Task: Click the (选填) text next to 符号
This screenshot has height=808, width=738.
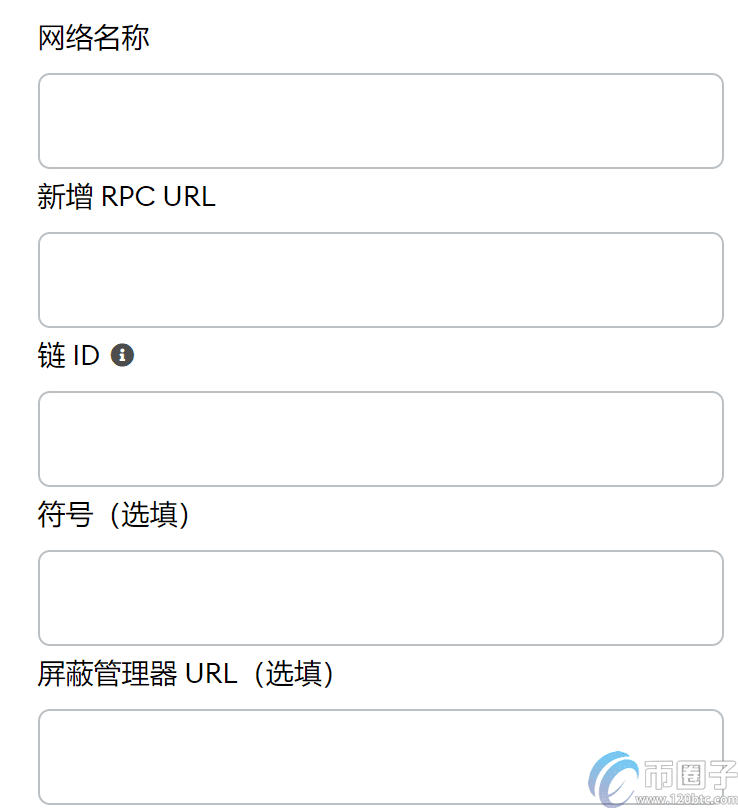Action: point(149,515)
